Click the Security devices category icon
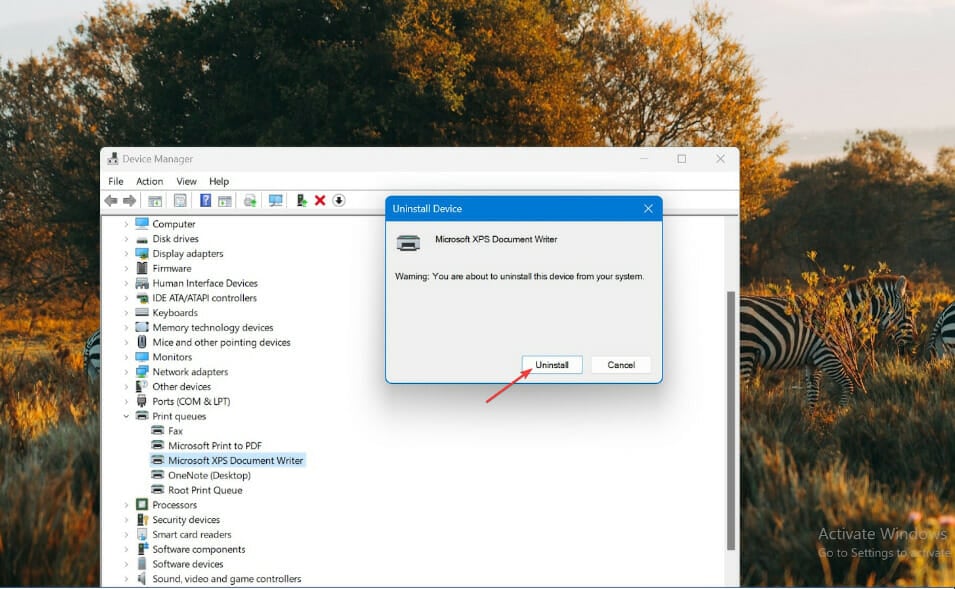The image size is (955, 589). tap(142, 520)
